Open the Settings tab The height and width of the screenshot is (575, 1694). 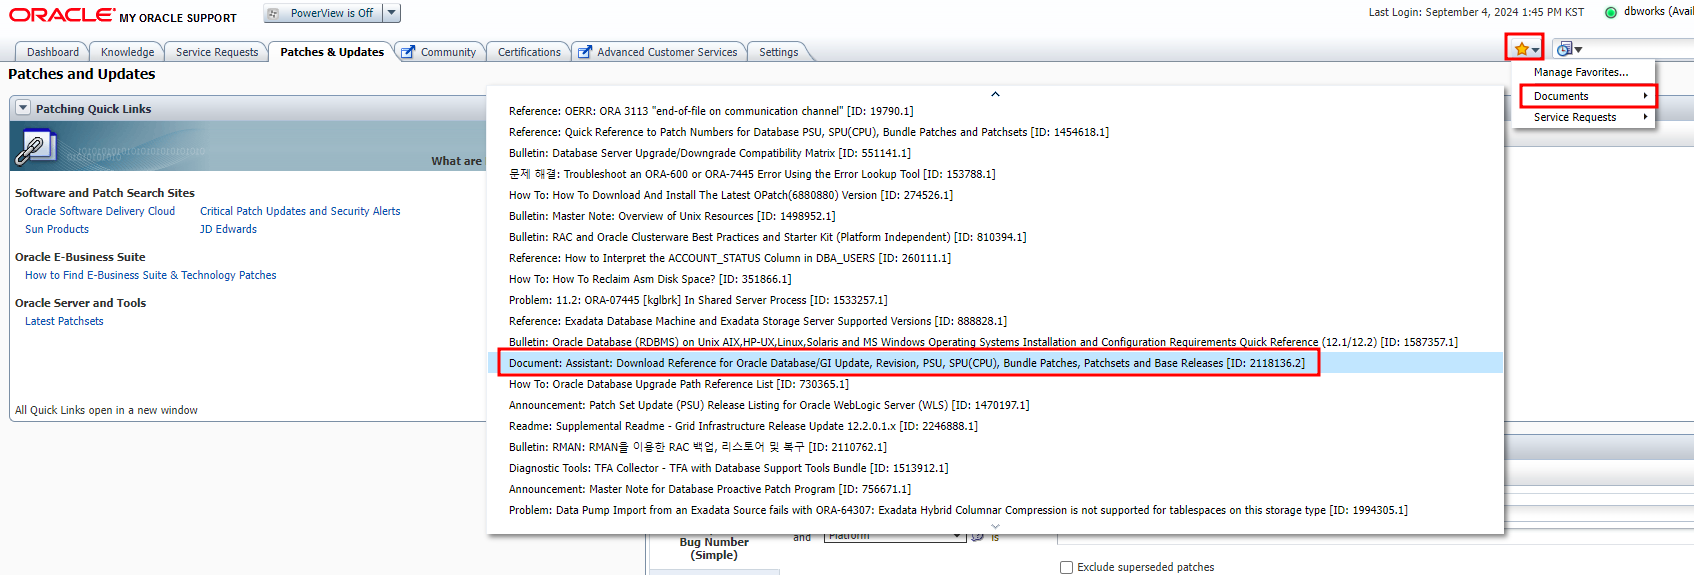[x=778, y=52]
